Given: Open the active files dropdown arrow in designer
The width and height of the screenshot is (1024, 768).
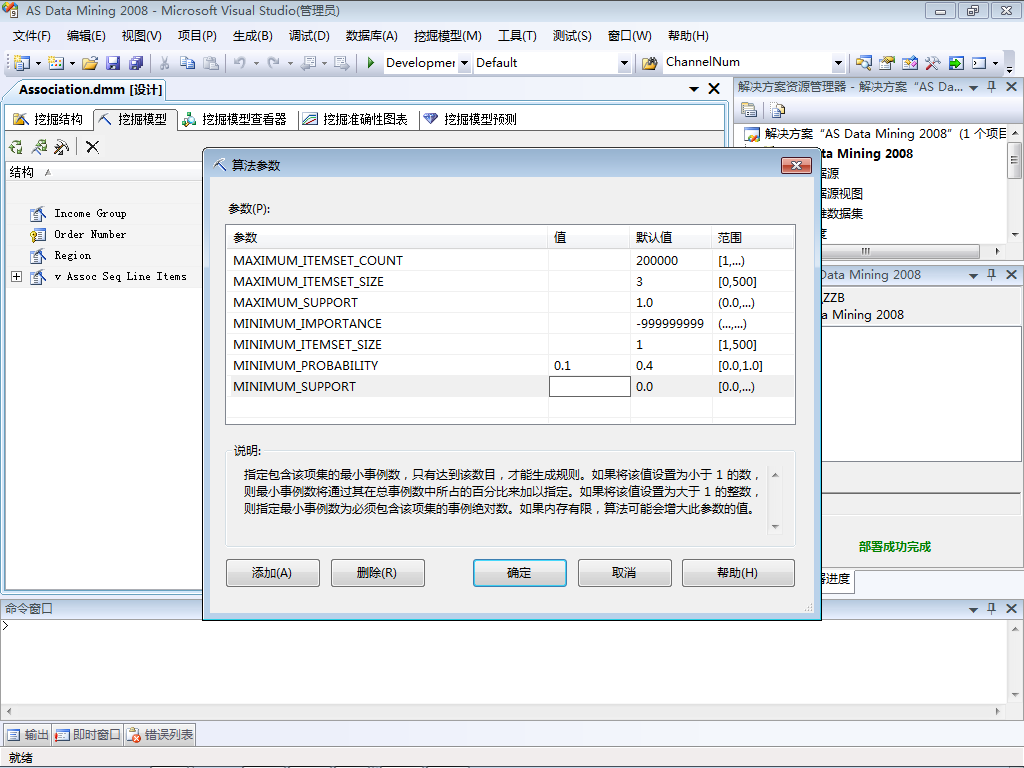Looking at the screenshot, I should click(x=694, y=89).
